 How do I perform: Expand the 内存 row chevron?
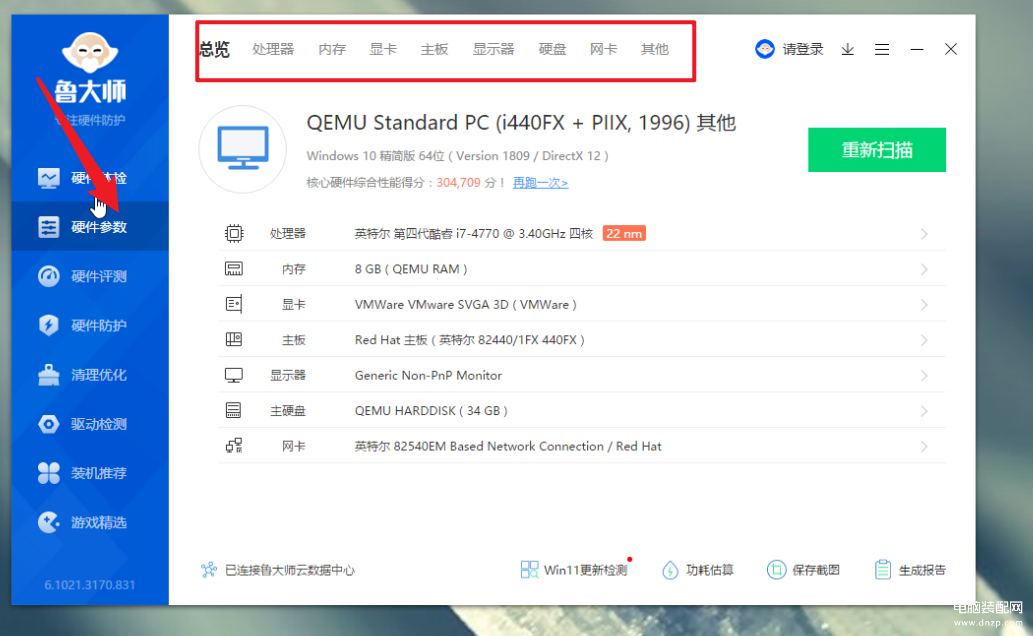pyautogui.click(x=924, y=270)
